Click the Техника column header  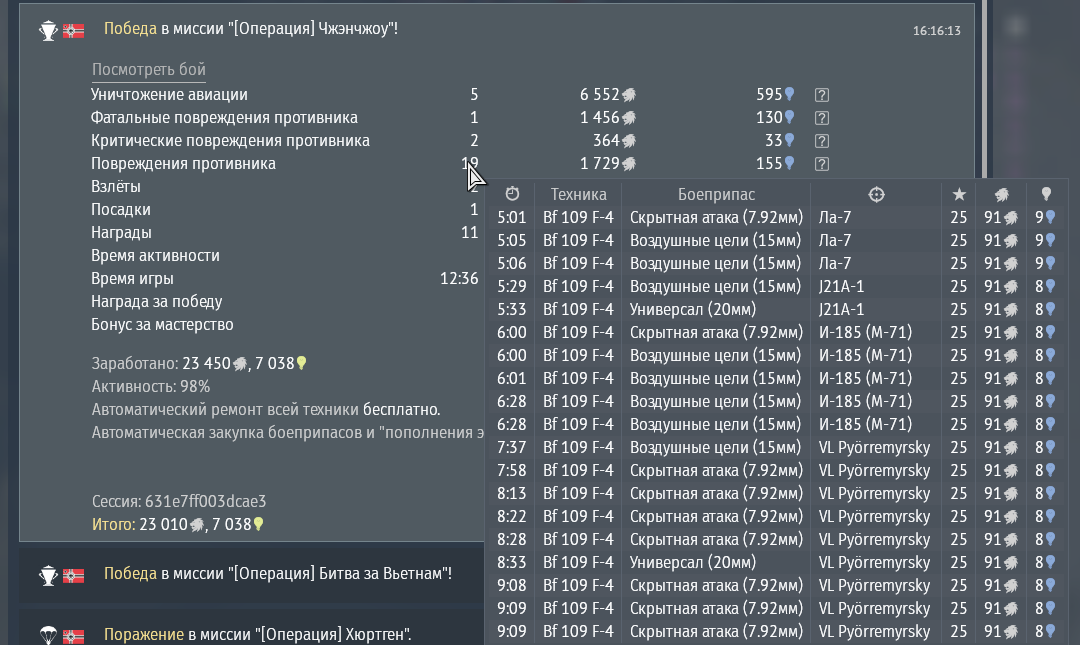click(578, 194)
